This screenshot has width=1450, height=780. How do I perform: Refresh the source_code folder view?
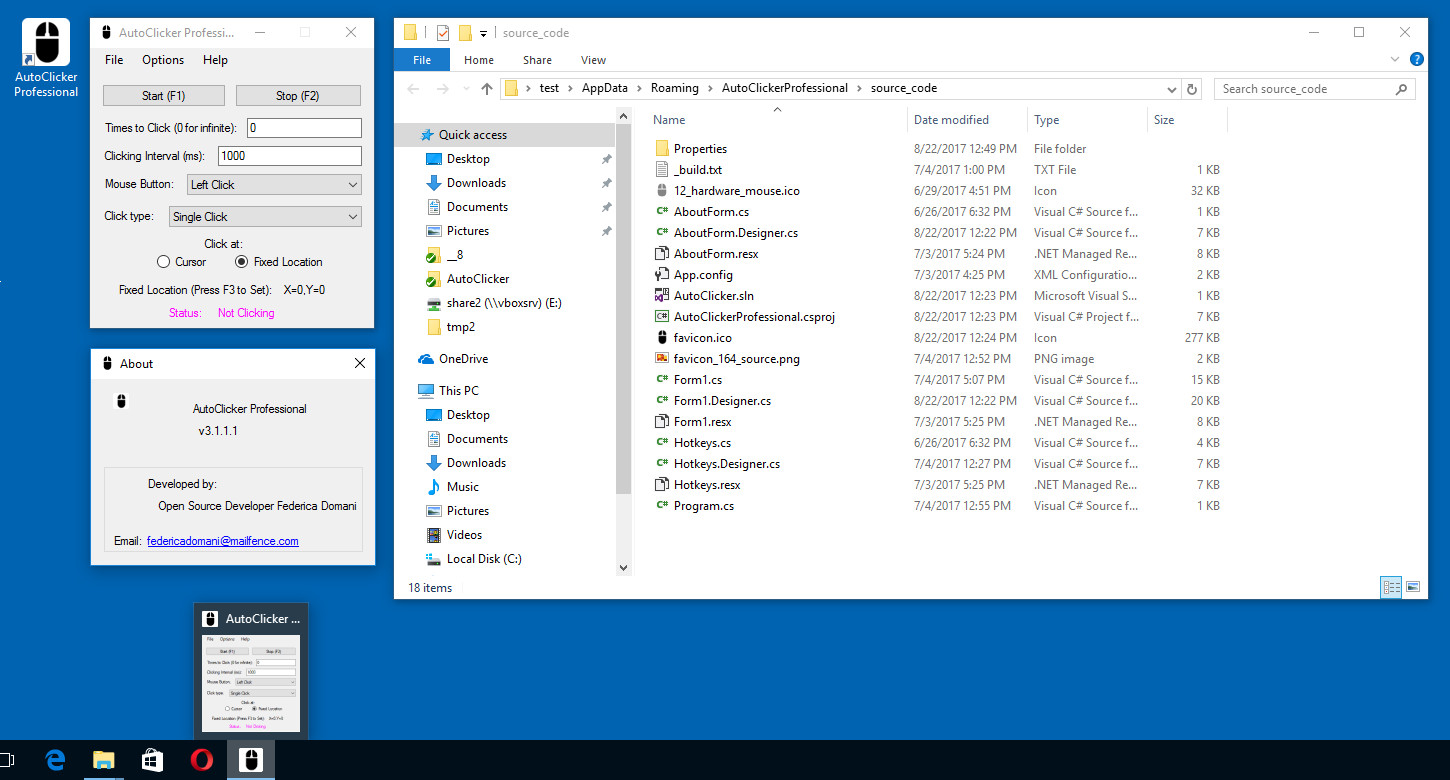[1191, 89]
